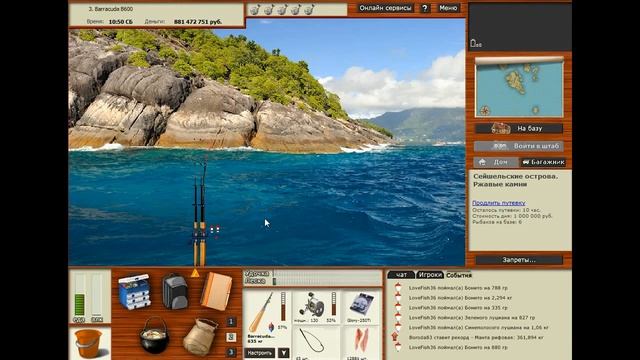Click the orange bucket fish keepnet
The width and height of the screenshot is (640, 360).
89,344
